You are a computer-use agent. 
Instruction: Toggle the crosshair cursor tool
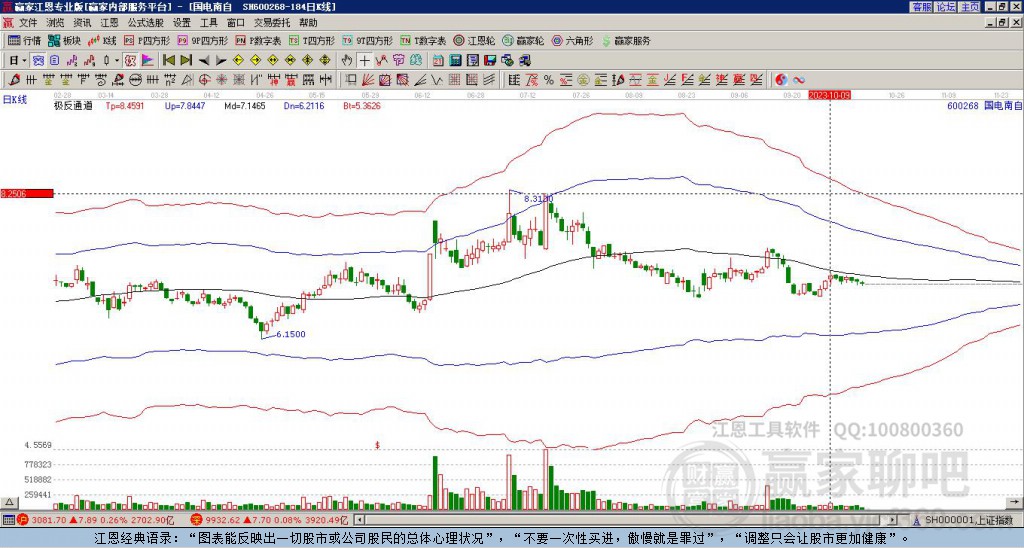pos(364,61)
